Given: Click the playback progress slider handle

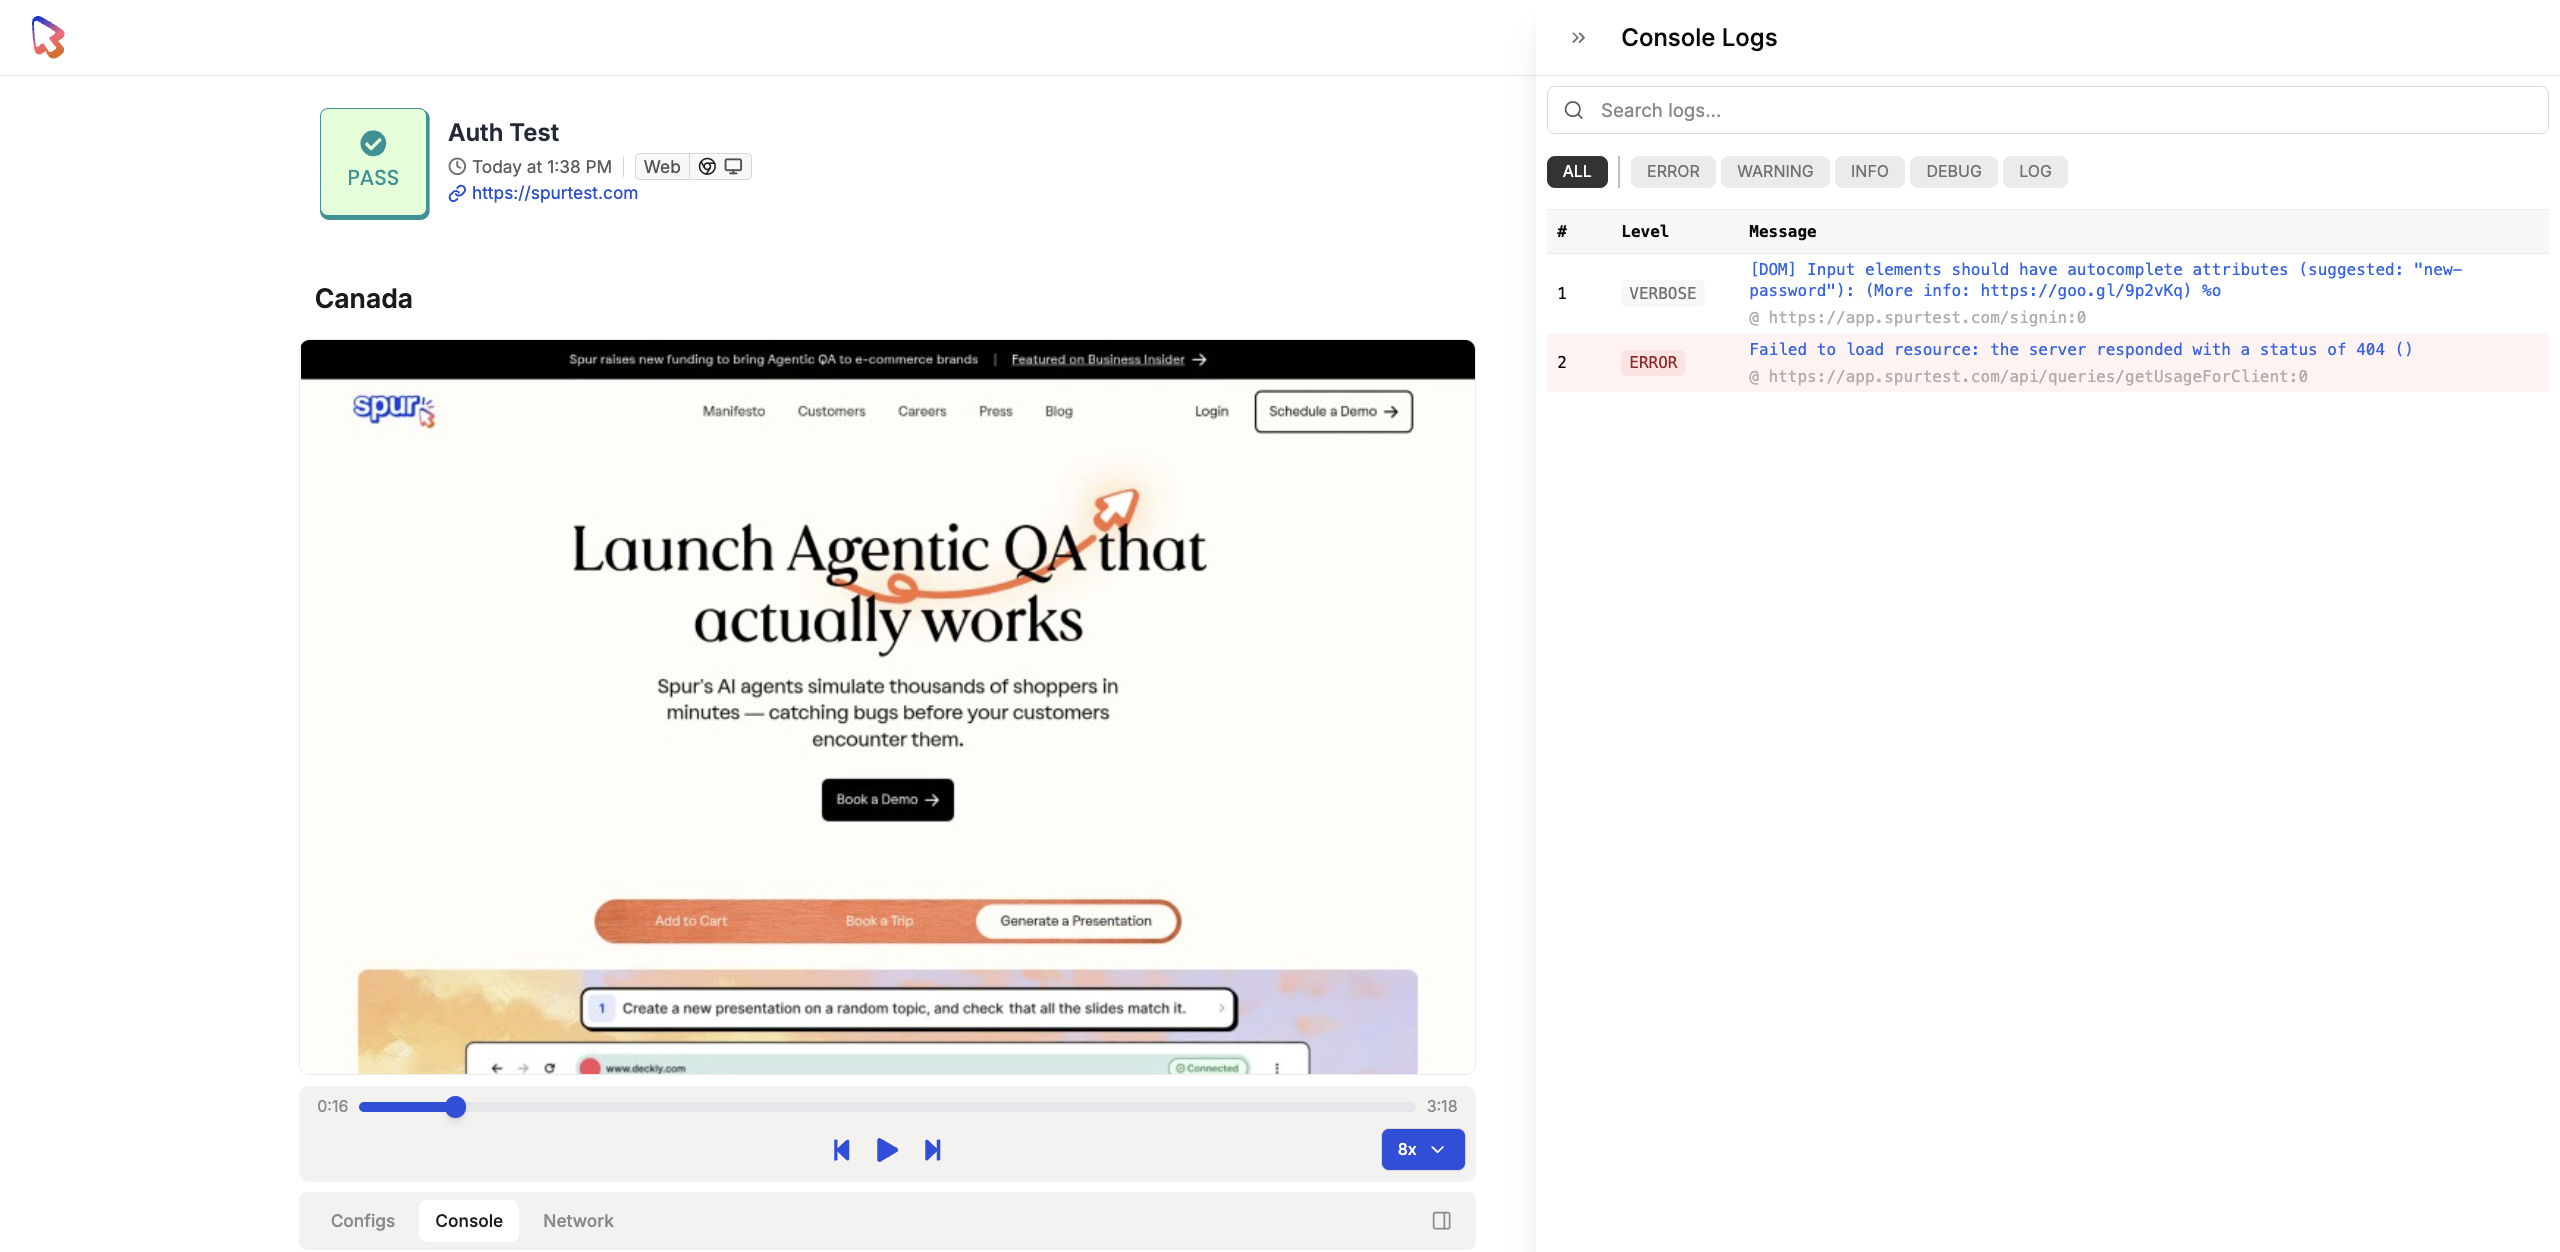Looking at the screenshot, I should point(455,1106).
